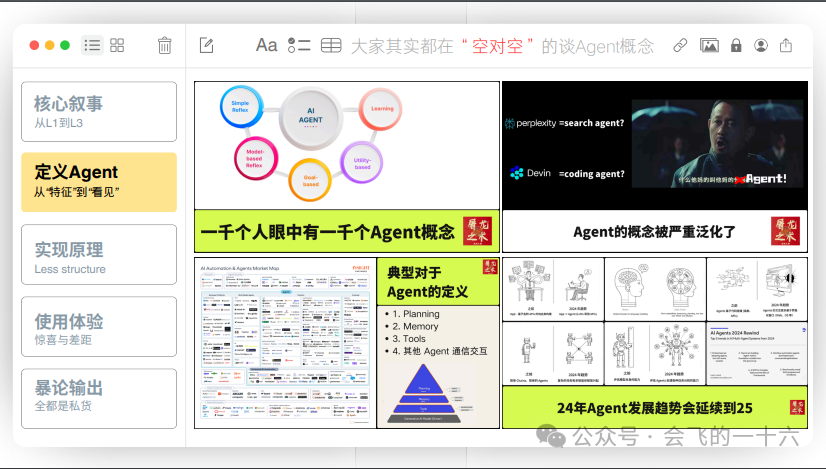Click the Devin logo text
Image resolution: width=826 pixels, height=469 pixels.
(x=530, y=173)
